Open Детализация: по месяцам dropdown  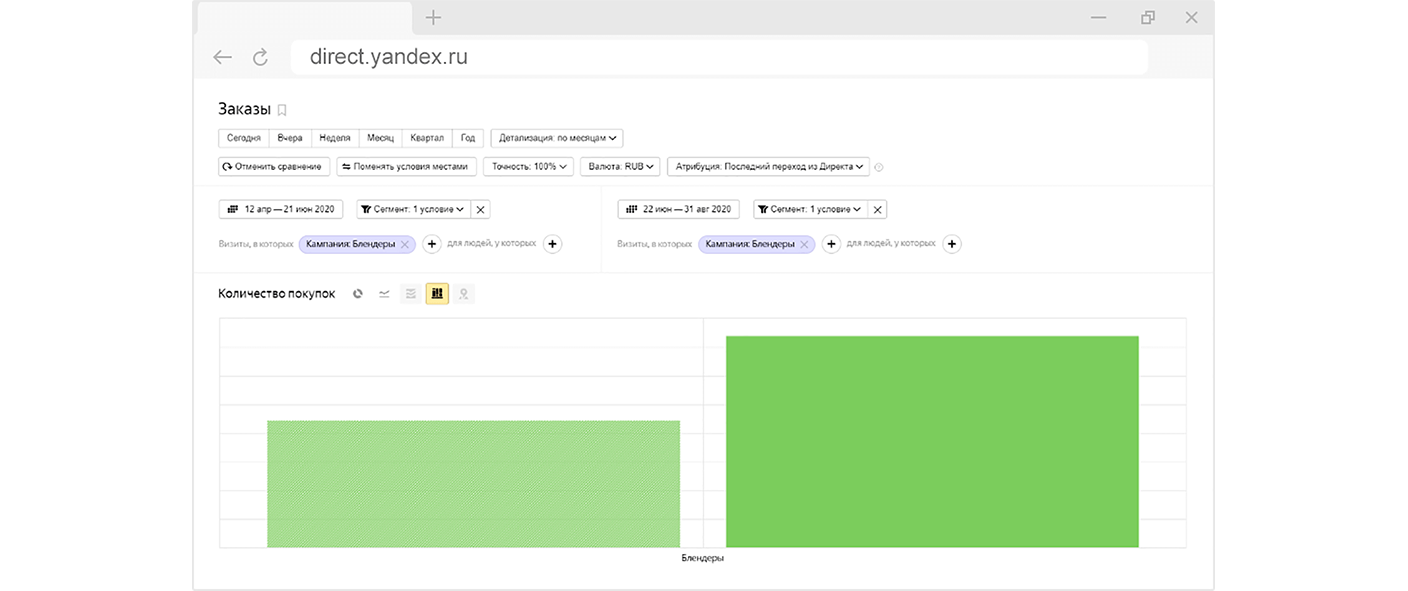tap(557, 139)
